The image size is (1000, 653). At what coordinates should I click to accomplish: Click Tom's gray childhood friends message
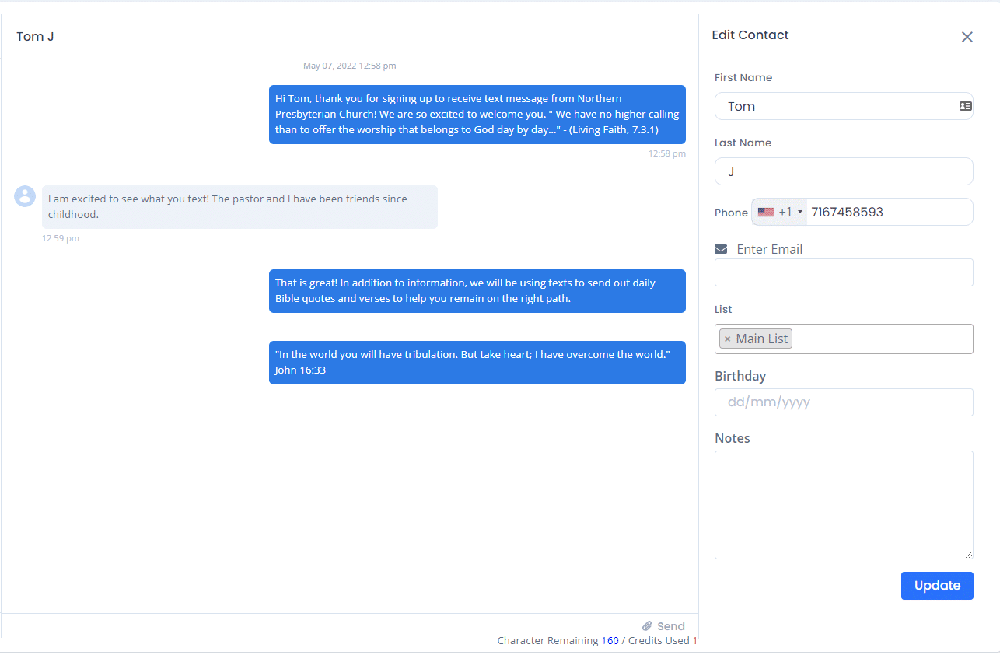[240, 206]
